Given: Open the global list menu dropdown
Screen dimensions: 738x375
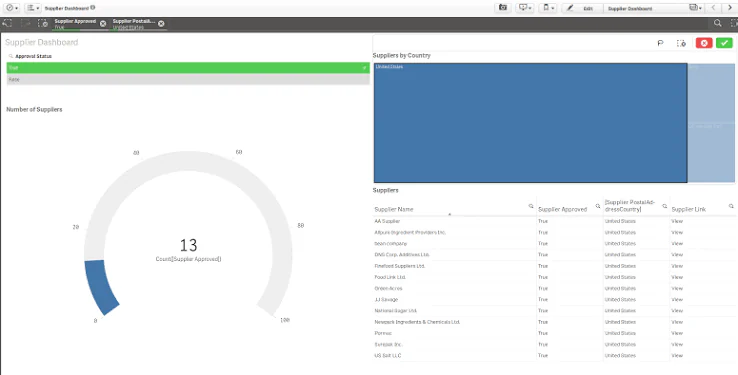Looking at the screenshot, I should (32, 8).
